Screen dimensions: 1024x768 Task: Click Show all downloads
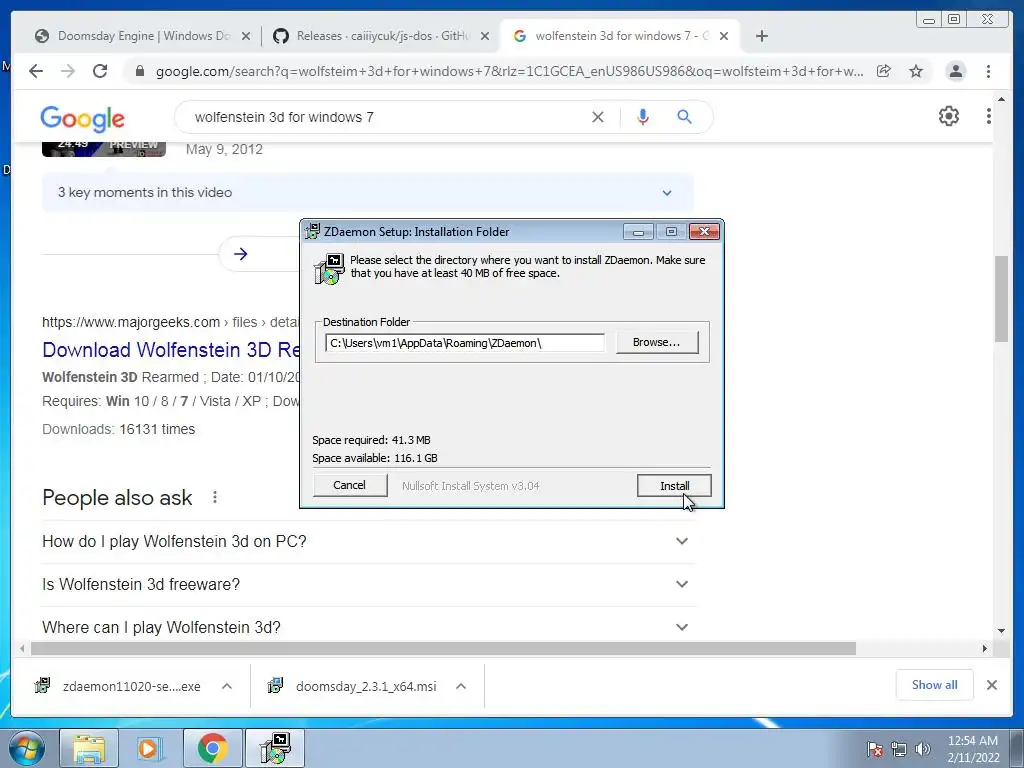pos(935,685)
